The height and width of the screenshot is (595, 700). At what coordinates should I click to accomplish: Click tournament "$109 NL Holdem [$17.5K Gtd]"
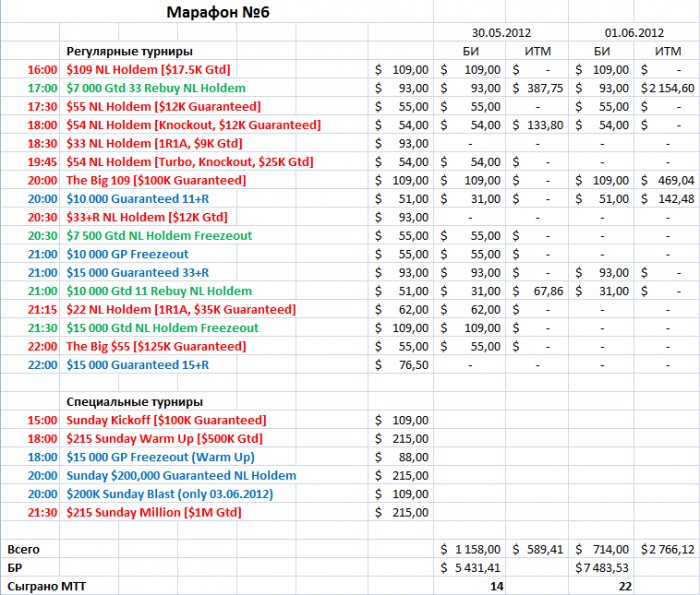point(148,70)
